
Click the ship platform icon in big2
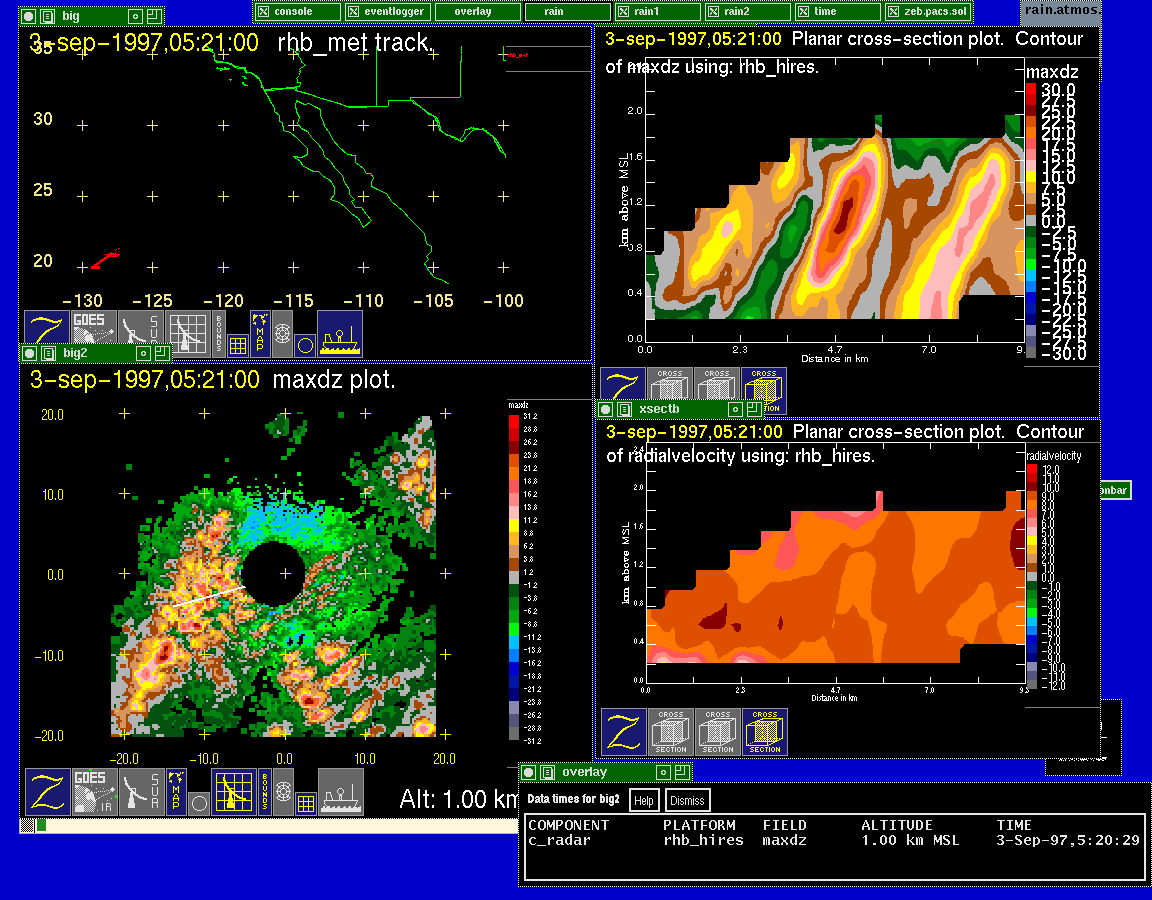[x=340, y=790]
